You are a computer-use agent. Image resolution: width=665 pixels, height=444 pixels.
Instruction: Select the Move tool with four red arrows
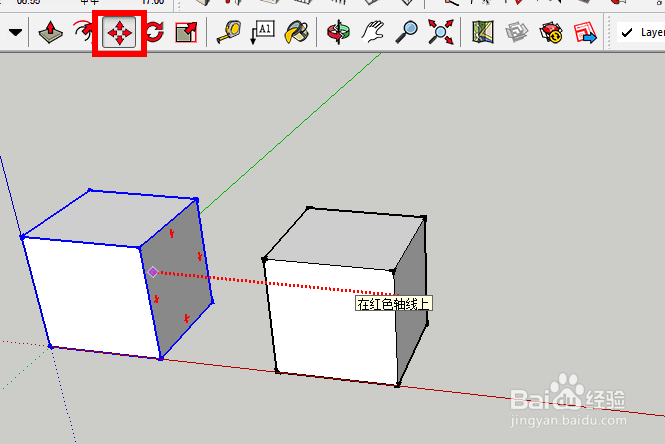tap(119, 33)
